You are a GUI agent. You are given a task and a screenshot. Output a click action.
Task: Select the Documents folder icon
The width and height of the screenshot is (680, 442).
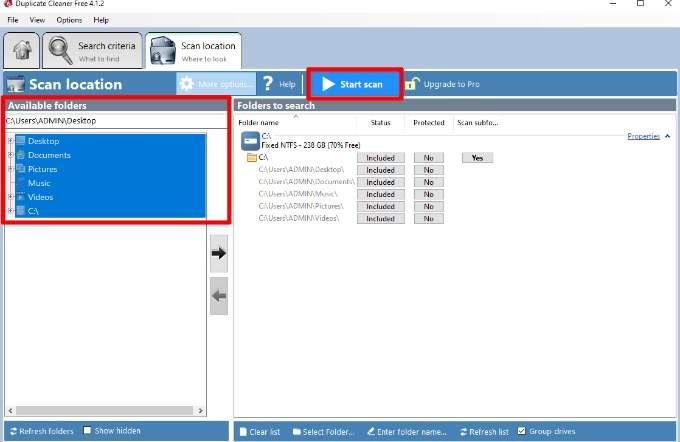(x=20, y=154)
